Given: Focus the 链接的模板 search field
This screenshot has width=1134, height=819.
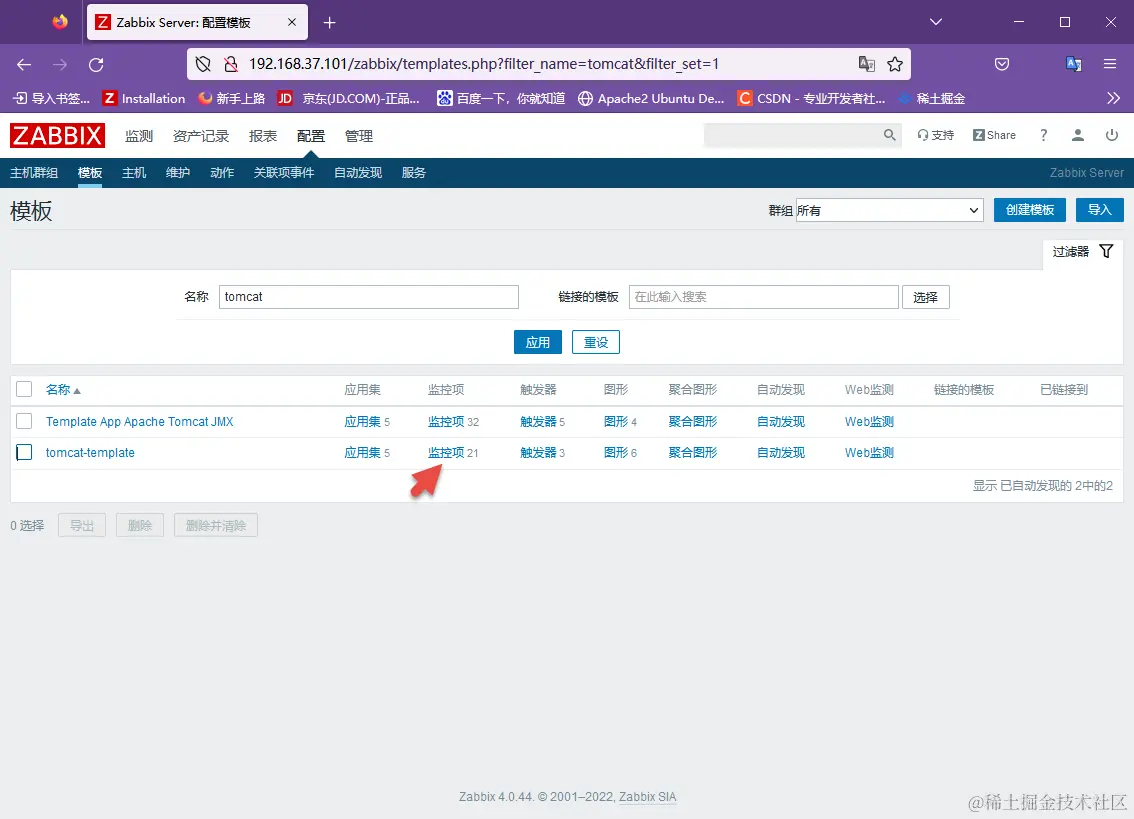Looking at the screenshot, I should 764,297.
